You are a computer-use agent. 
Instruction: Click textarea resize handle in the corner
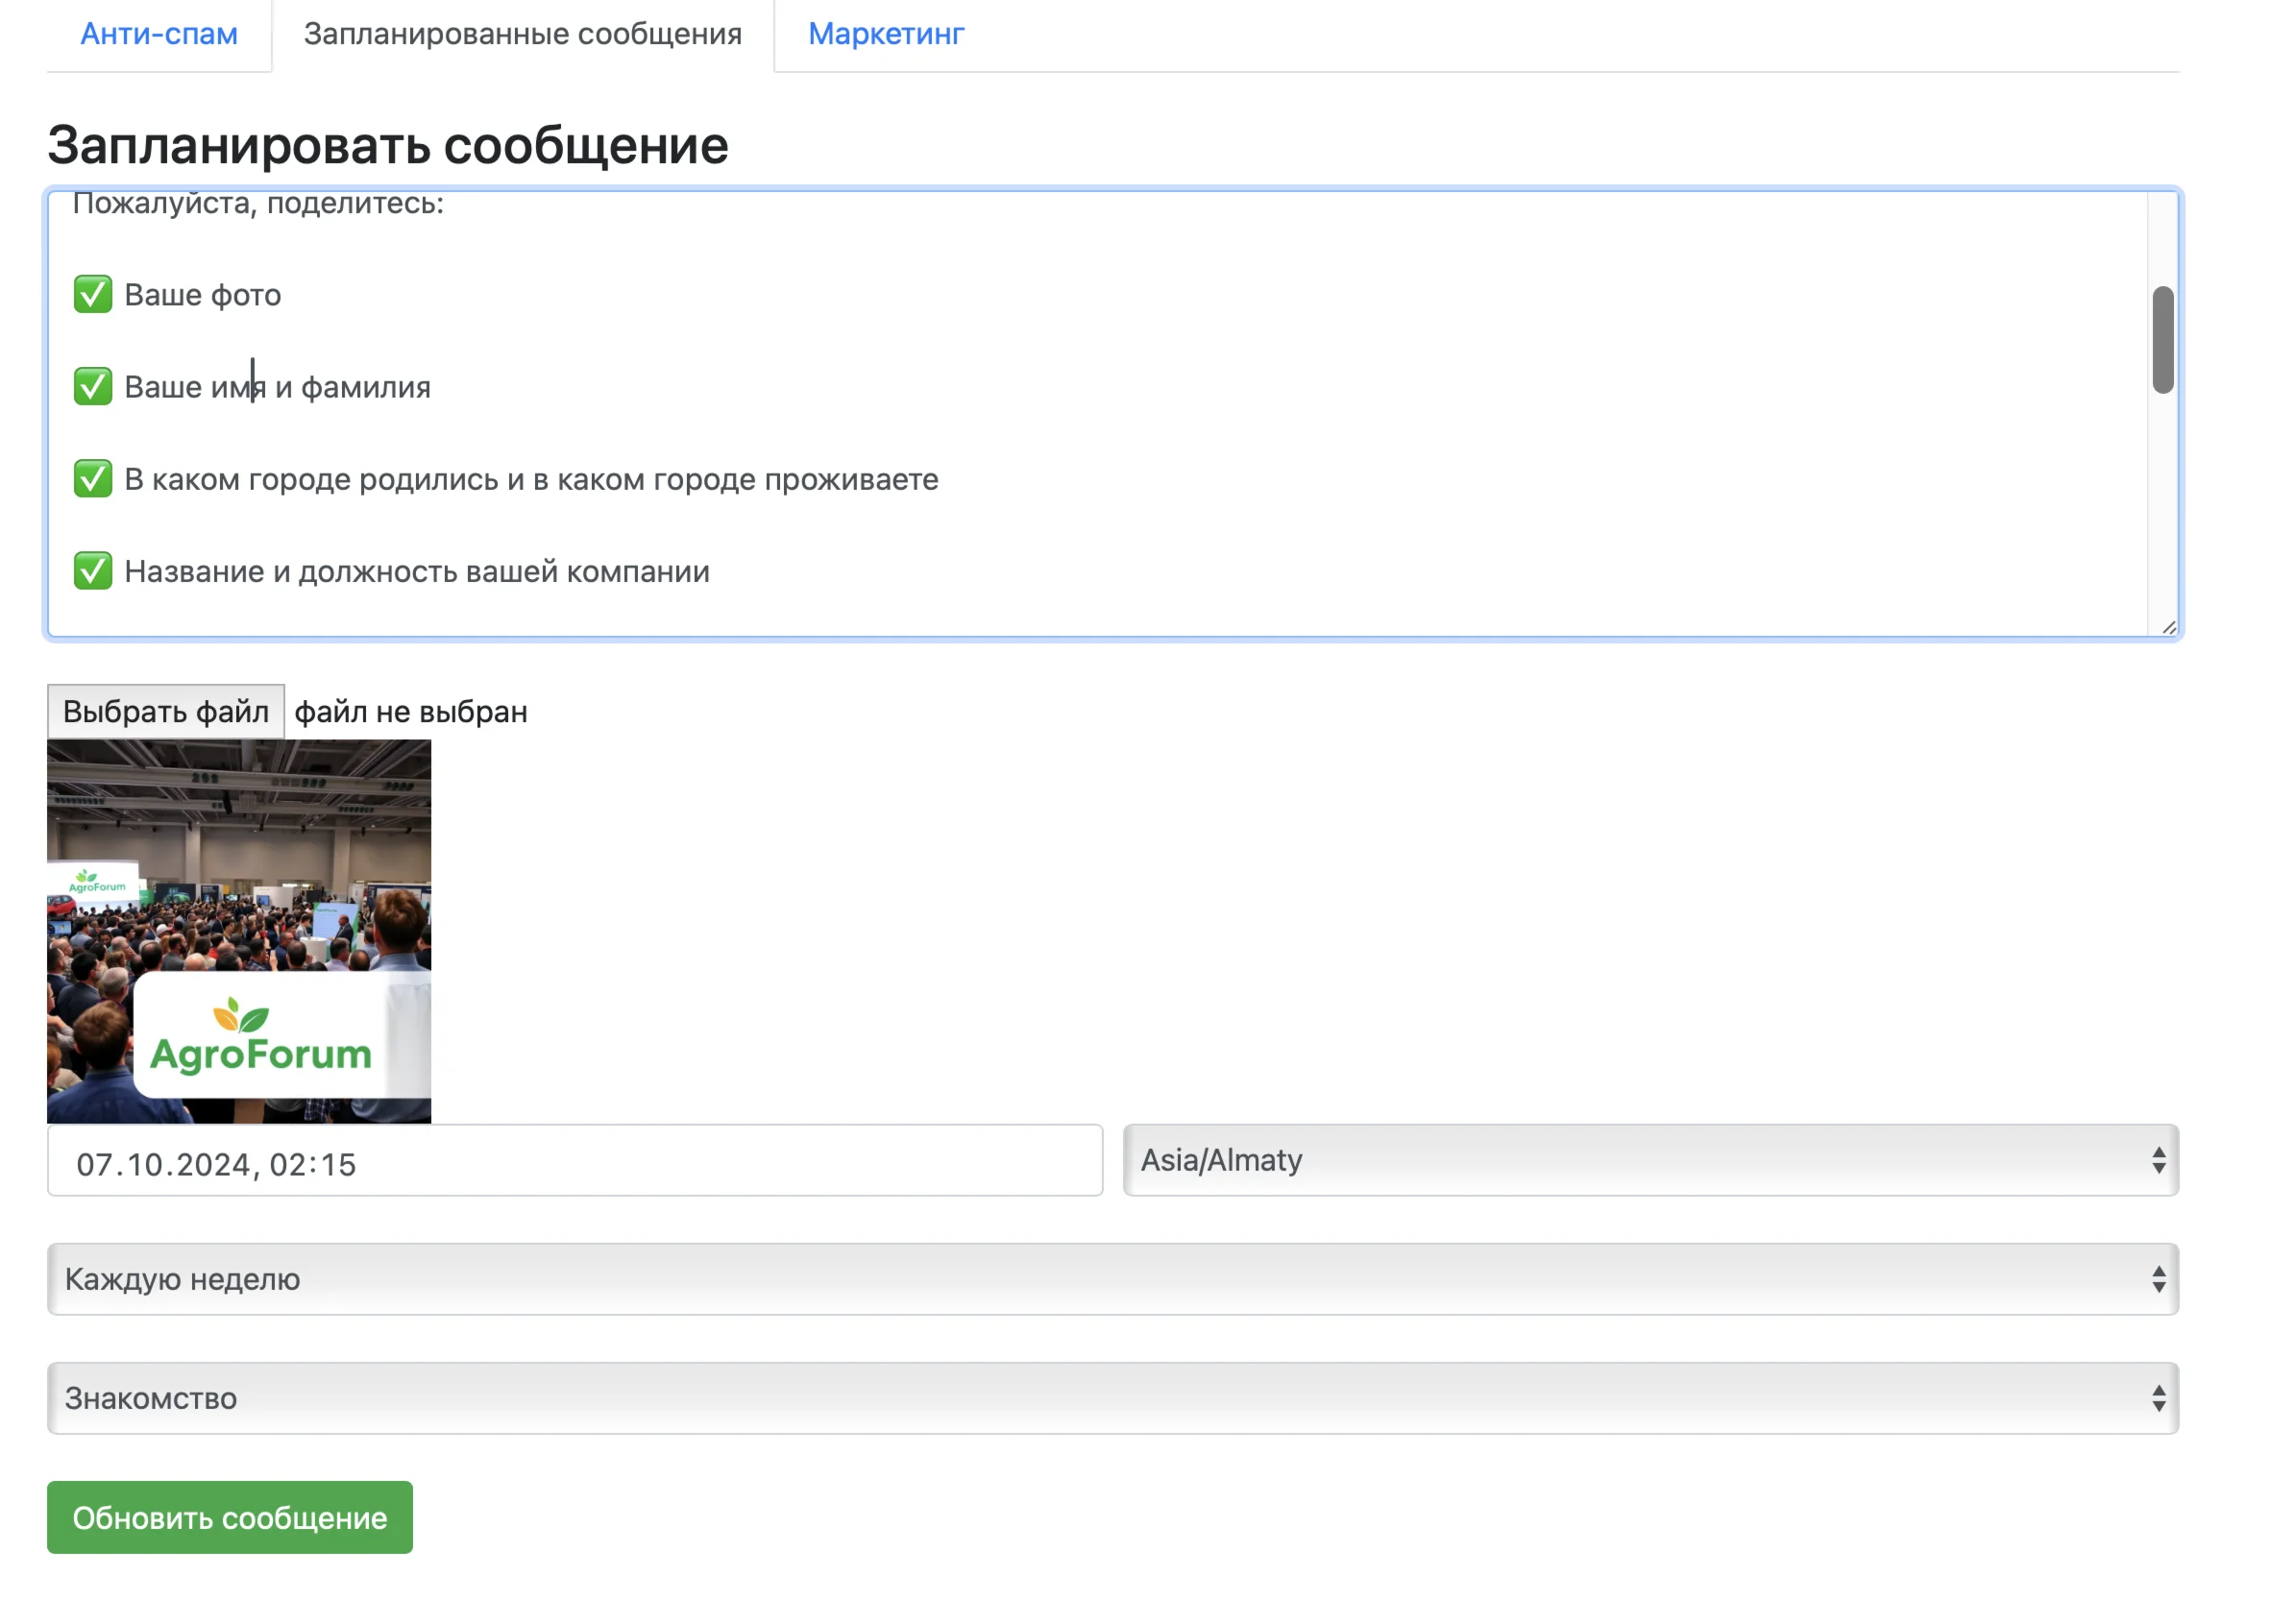pyautogui.click(x=2168, y=627)
